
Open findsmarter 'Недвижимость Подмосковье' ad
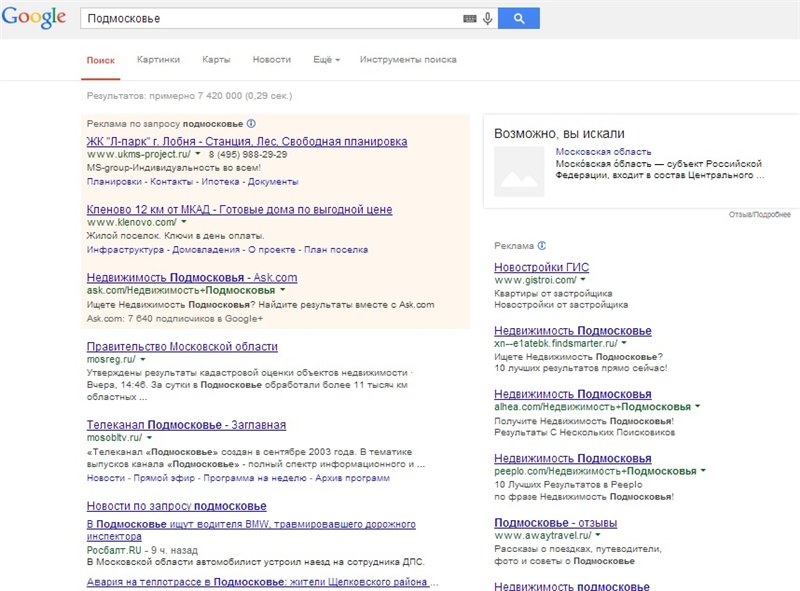pyautogui.click(x=572, y=331)
